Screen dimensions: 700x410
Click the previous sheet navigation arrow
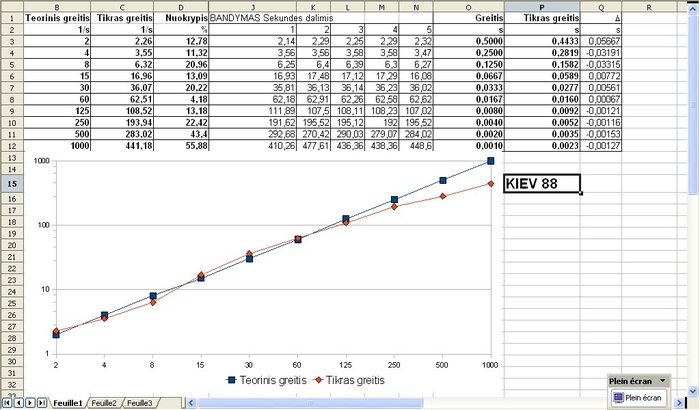(x=18, y=403)
